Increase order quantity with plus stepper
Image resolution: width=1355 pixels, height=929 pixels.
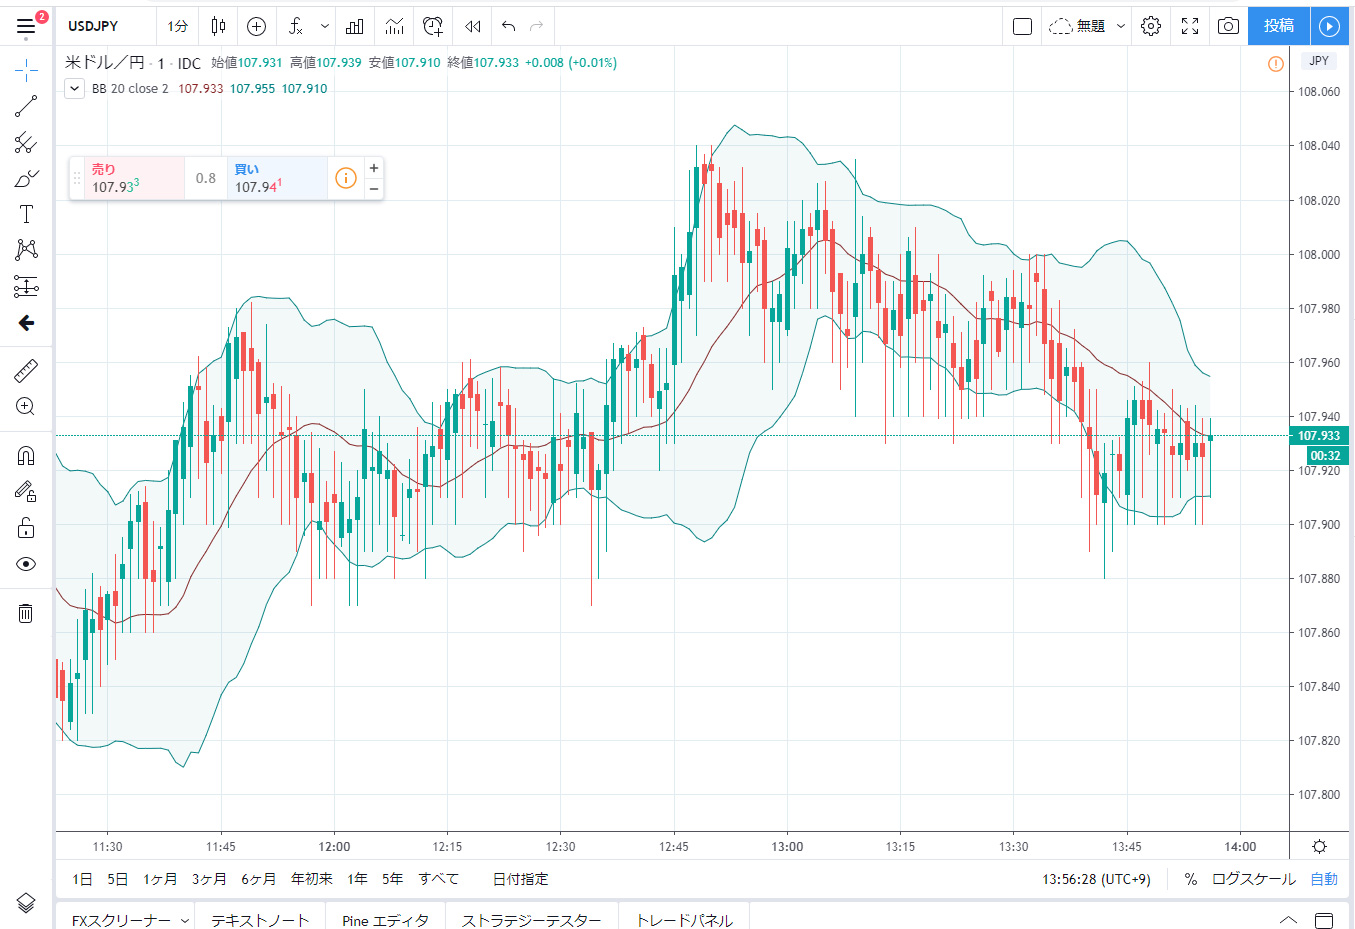[x=374, y=168]
